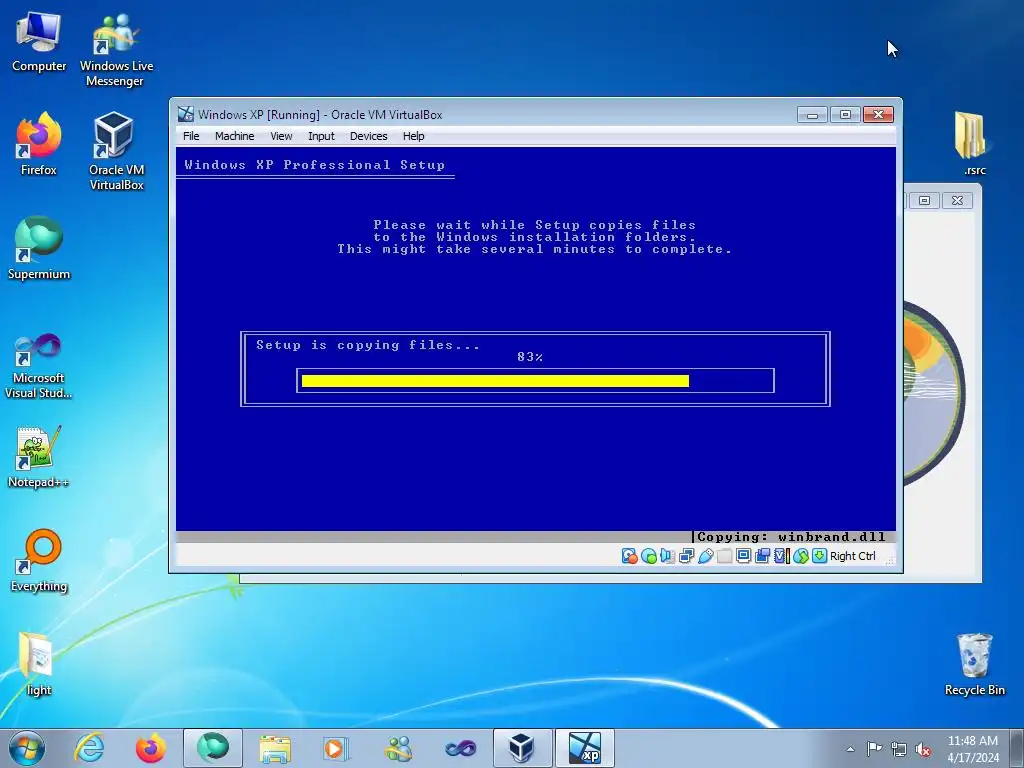Screen dimensions: 1024x768
Task: Minimize the Windows XP VirtualBox window
Action: tap(812, 115)
